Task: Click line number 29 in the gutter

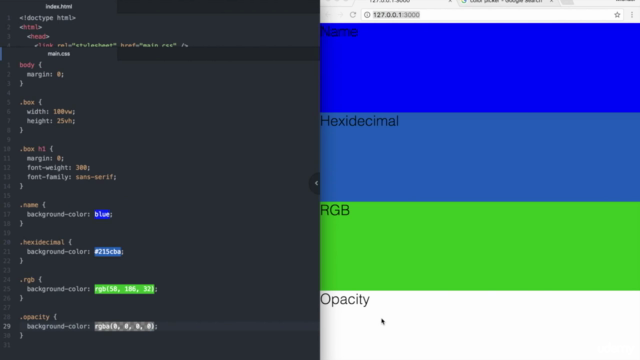Action: (7, 326)
